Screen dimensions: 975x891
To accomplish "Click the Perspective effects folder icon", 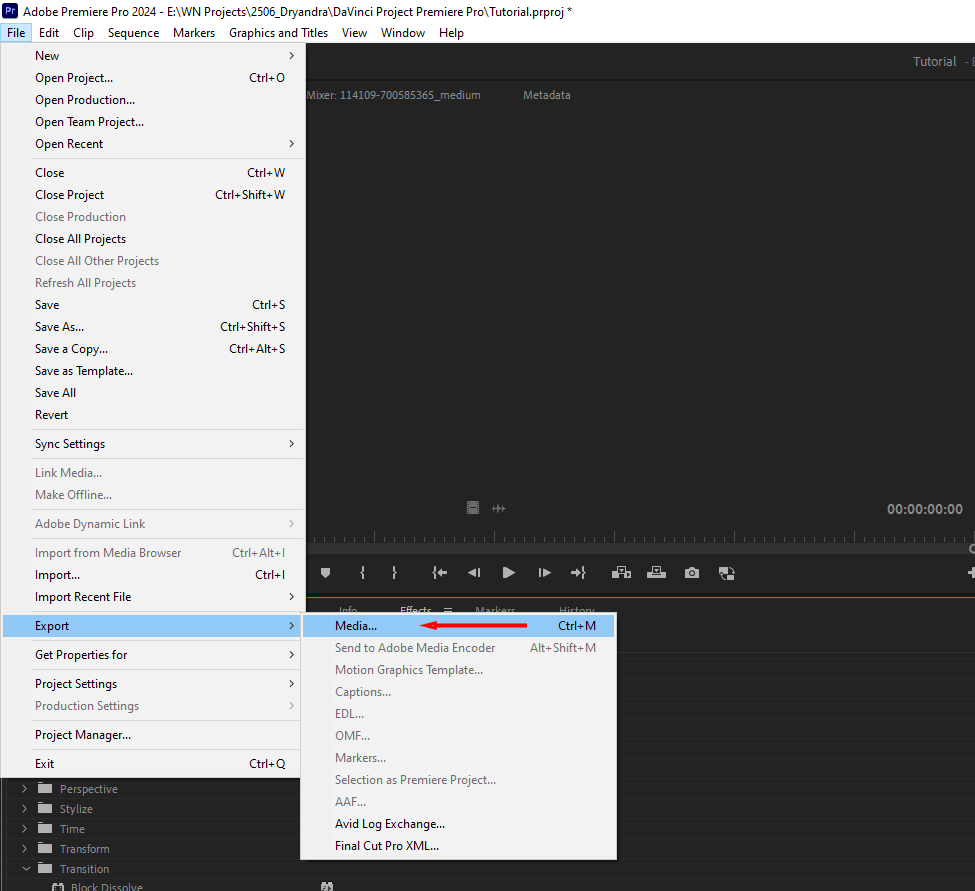I will tap(45, 788).
